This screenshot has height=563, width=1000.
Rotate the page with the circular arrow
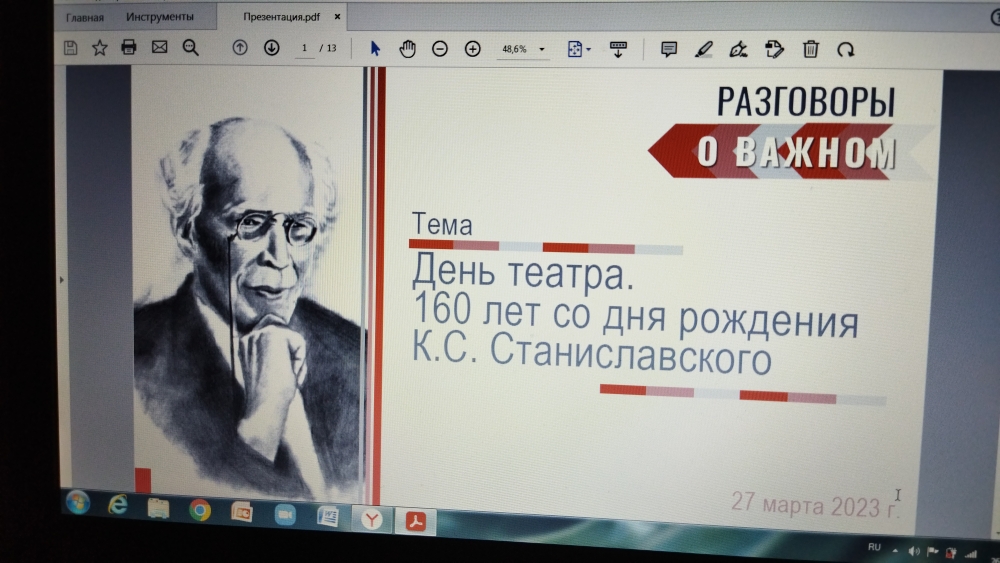846,50
